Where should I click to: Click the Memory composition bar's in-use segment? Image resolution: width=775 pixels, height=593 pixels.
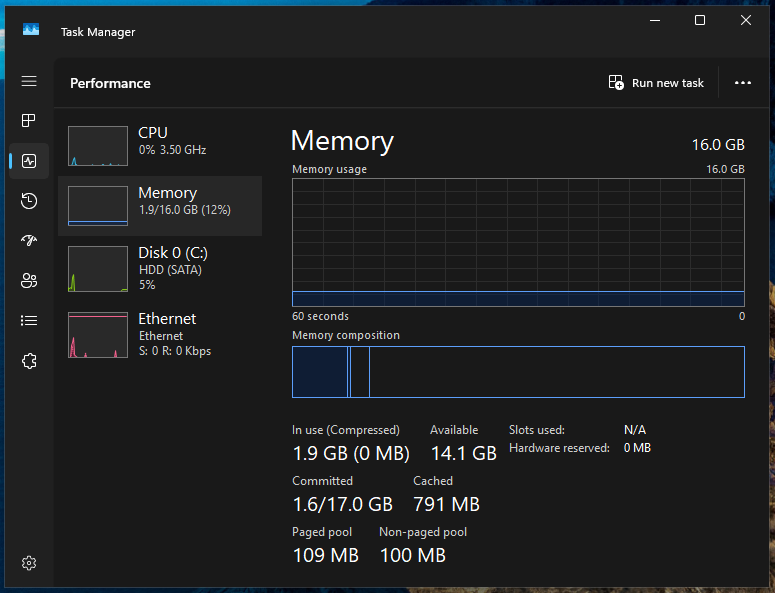pyautogui.click(x=320, y=372)
